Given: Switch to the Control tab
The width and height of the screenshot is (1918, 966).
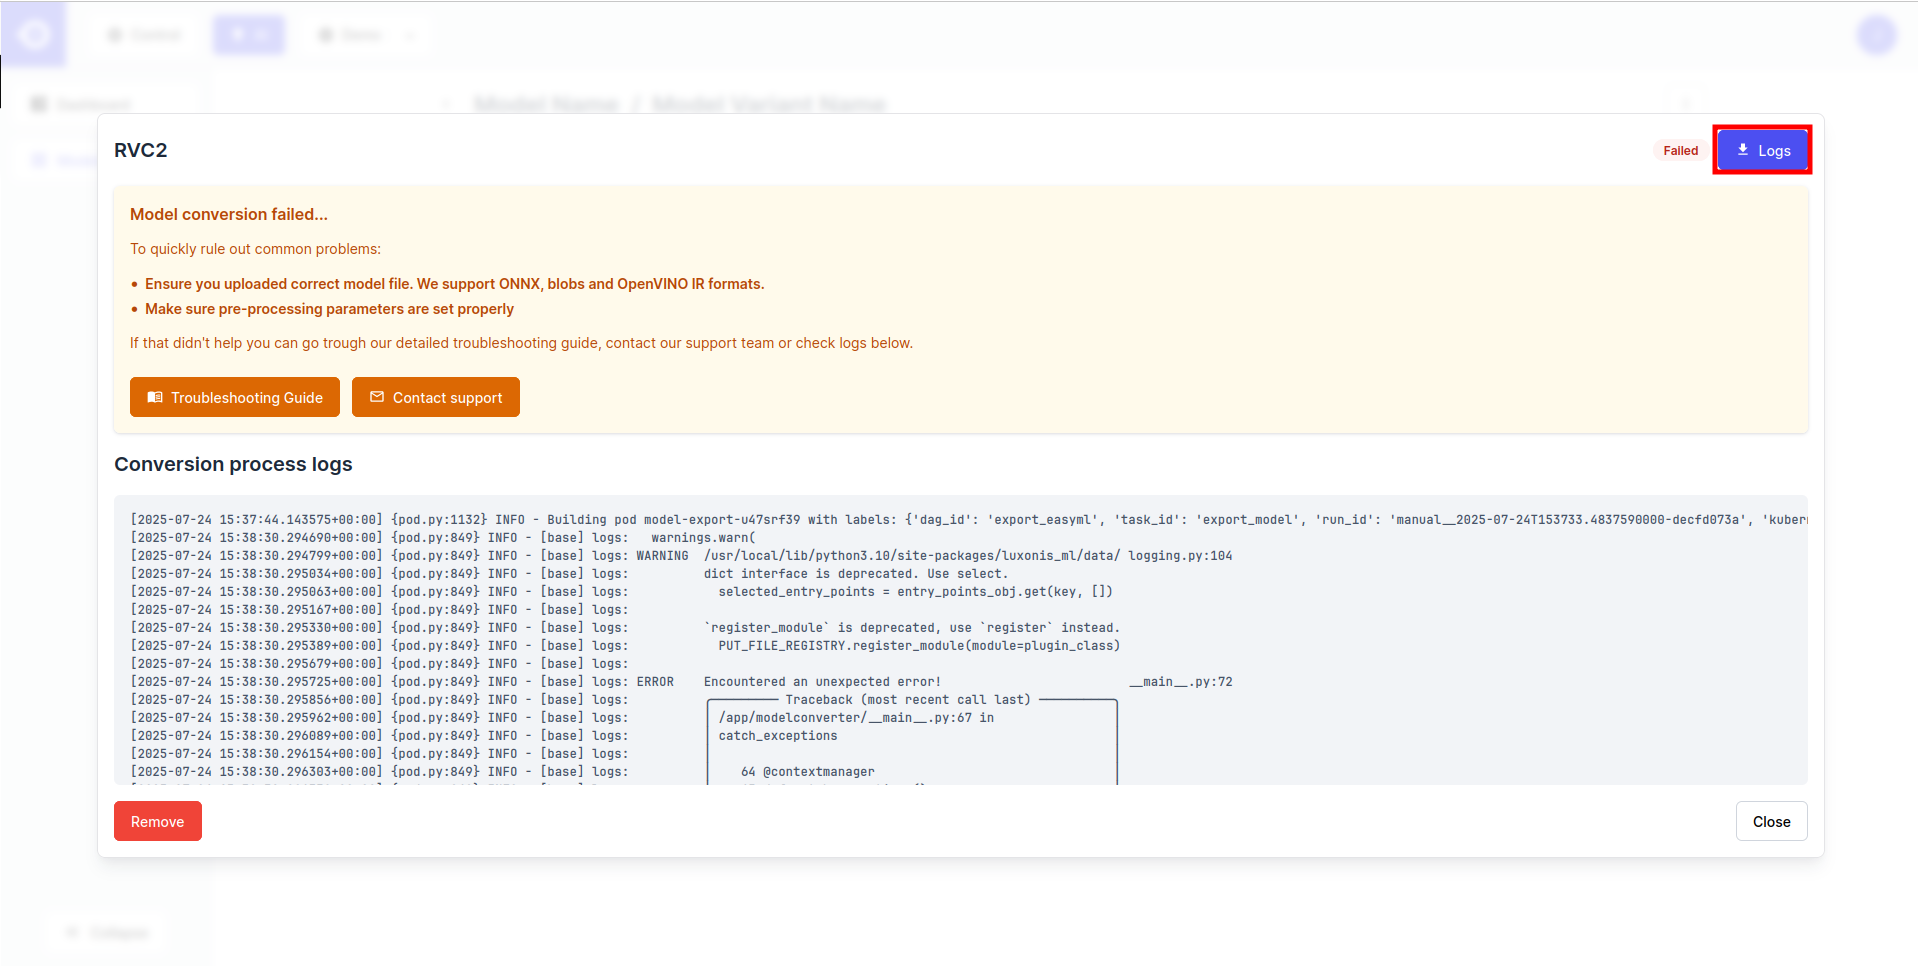Looking at the screenshot, I should point(145,35).
